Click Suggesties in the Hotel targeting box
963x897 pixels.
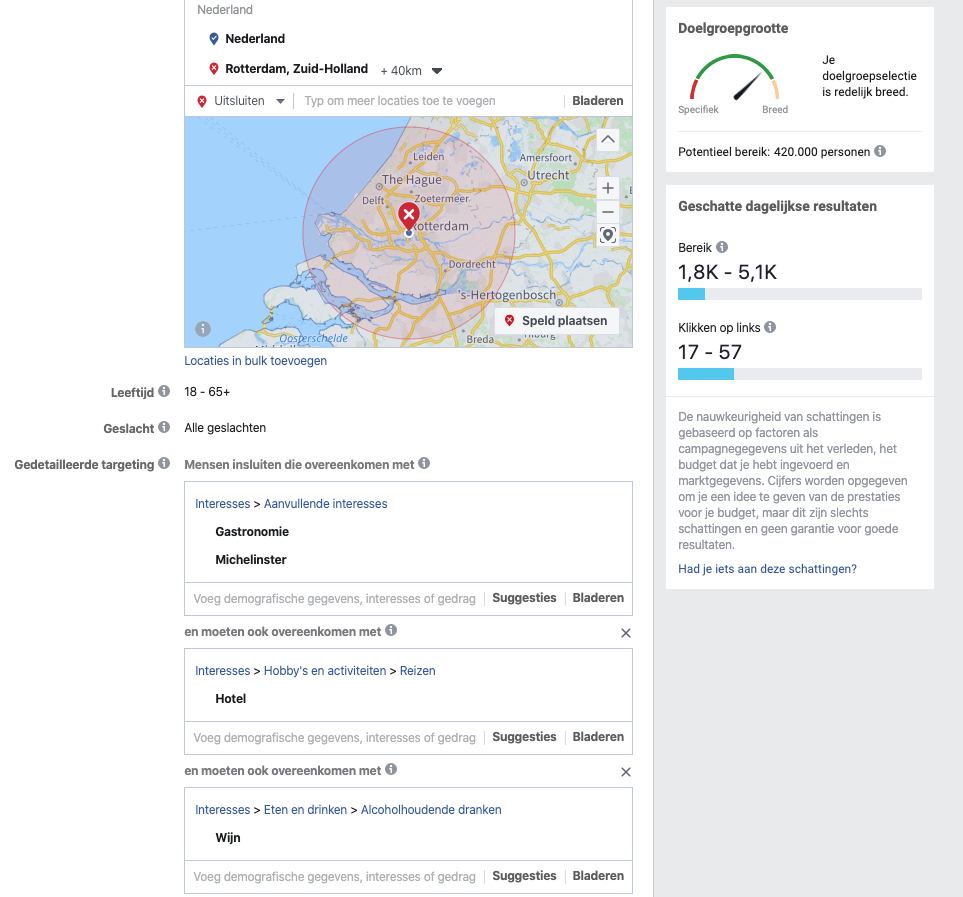524,737
